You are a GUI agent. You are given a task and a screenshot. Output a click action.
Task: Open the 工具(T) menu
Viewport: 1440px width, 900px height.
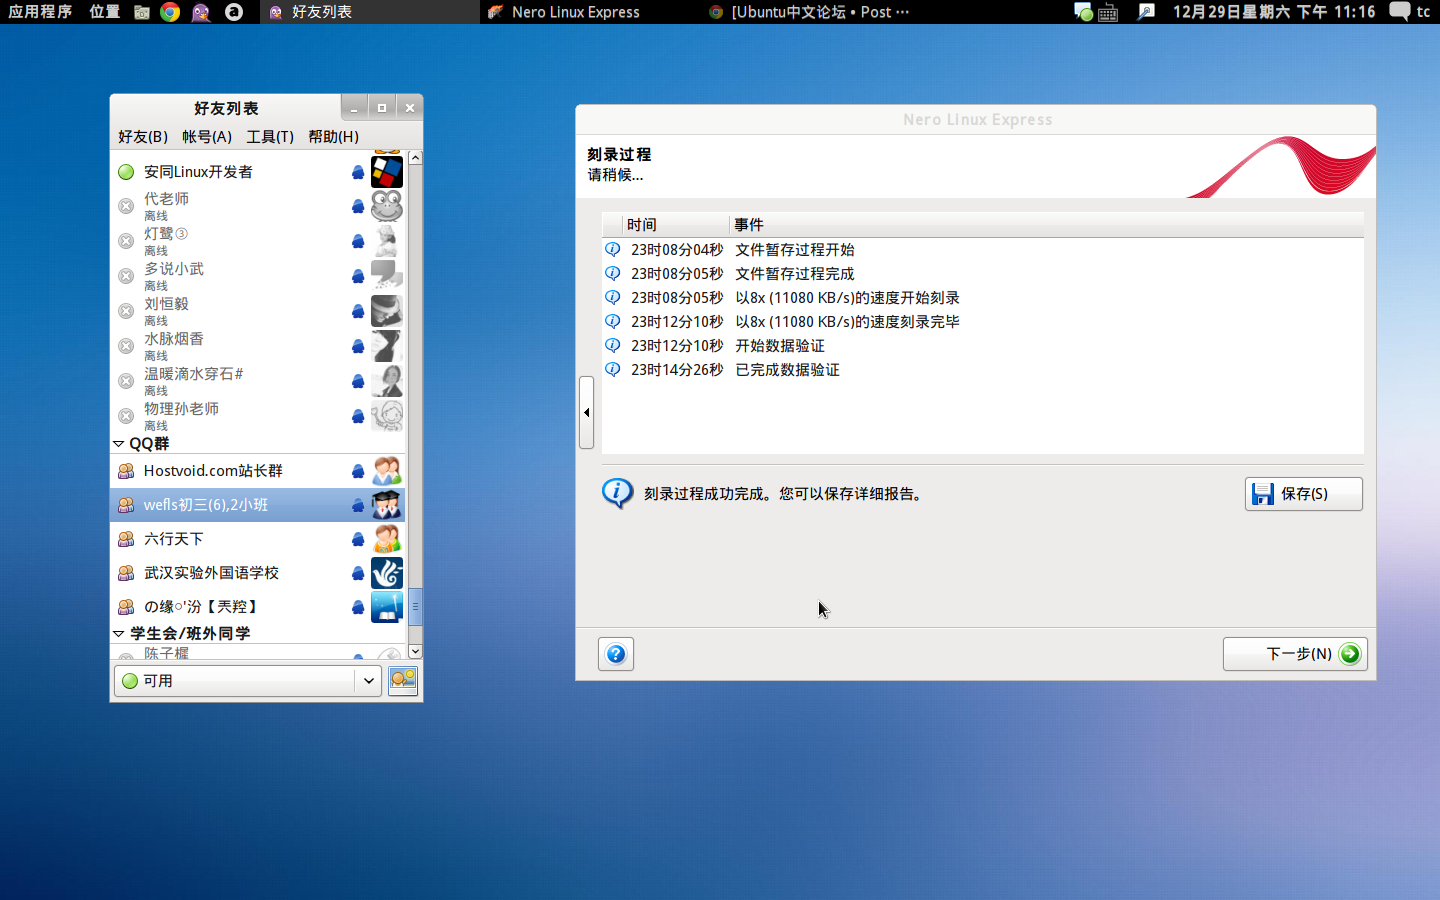(x=270, y=137)
